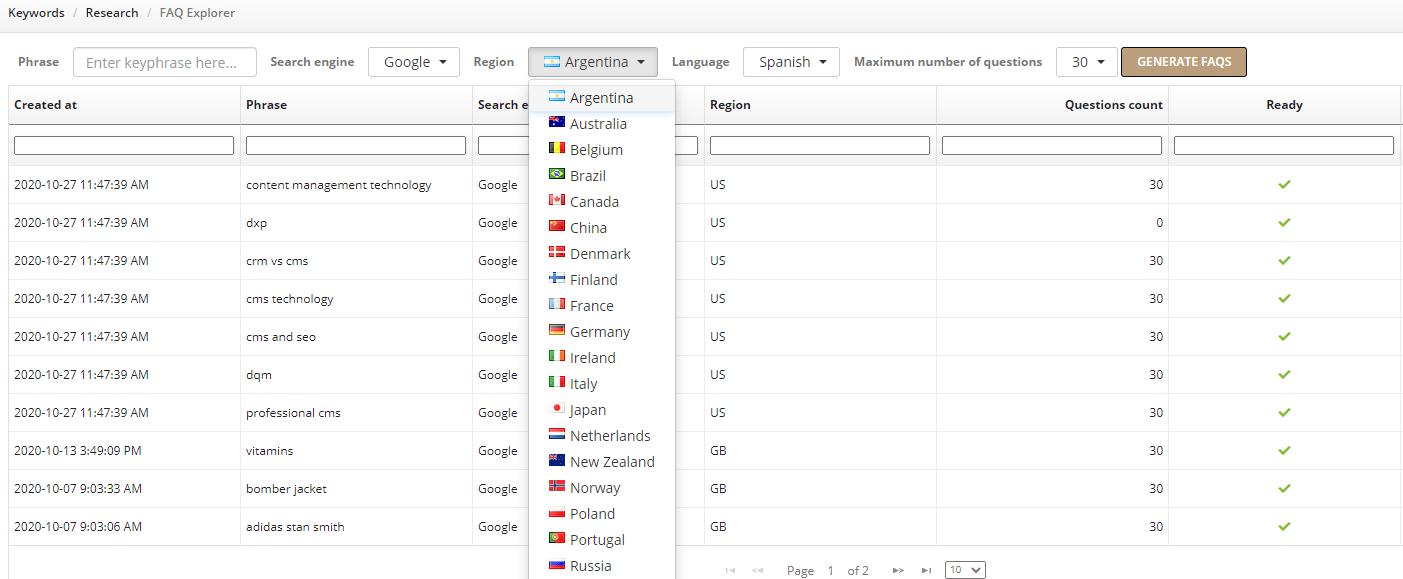Sort by Created at column header

125,105
